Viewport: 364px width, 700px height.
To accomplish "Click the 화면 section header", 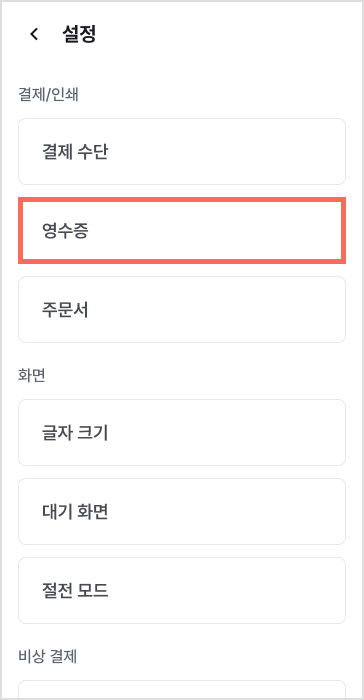I will point(32,375).
